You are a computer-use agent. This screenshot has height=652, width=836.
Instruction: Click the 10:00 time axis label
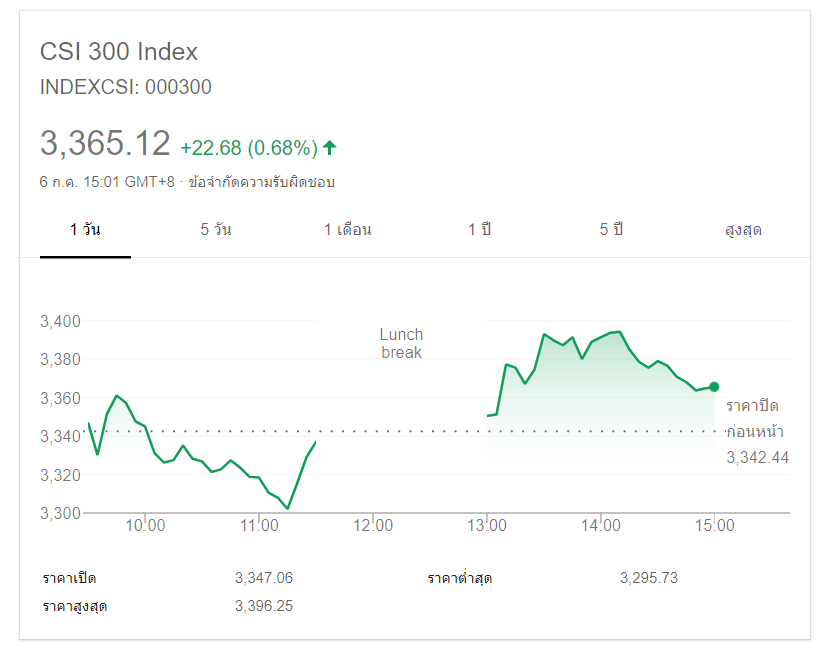pyautogui.click(x=146, y=525)
